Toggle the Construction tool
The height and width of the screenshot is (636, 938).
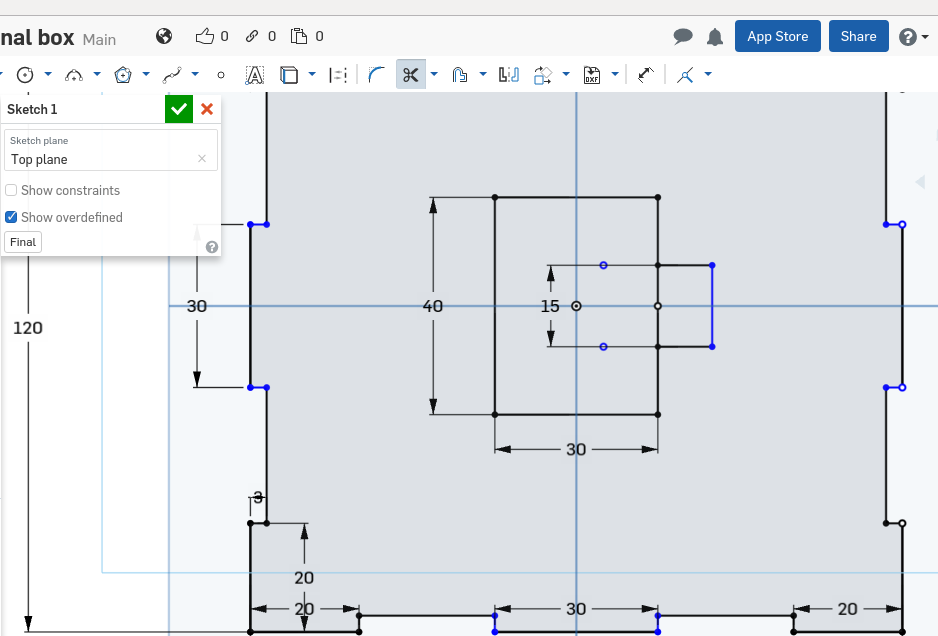(x=338, y=75)
